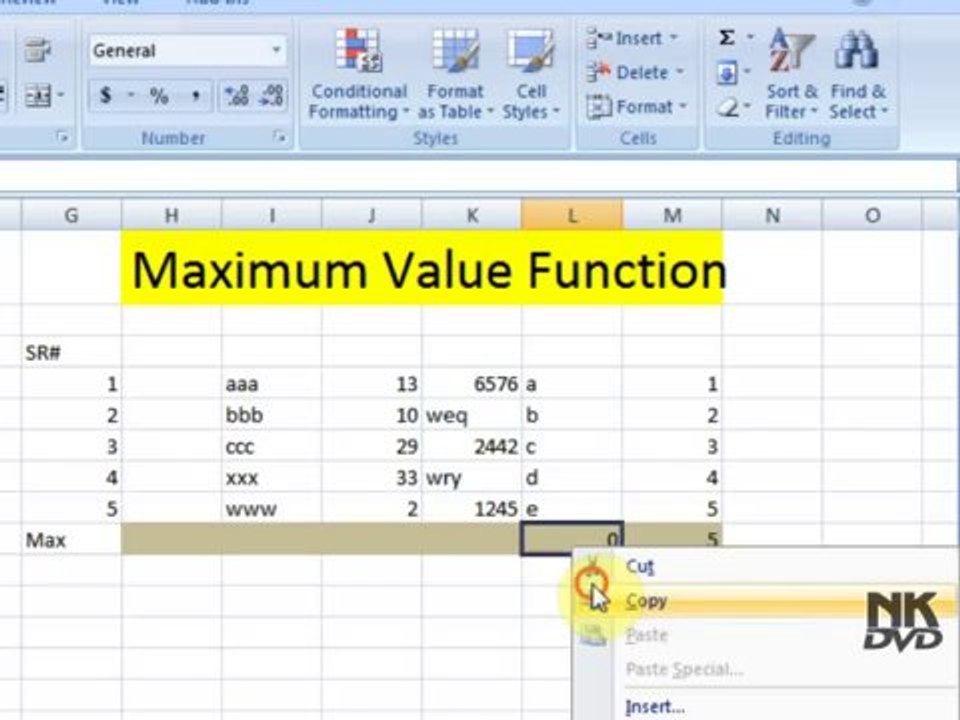Apply Accounting dollar number format
Image resolution: width=960 pixels, height=720 pixels.
point(106,96)
